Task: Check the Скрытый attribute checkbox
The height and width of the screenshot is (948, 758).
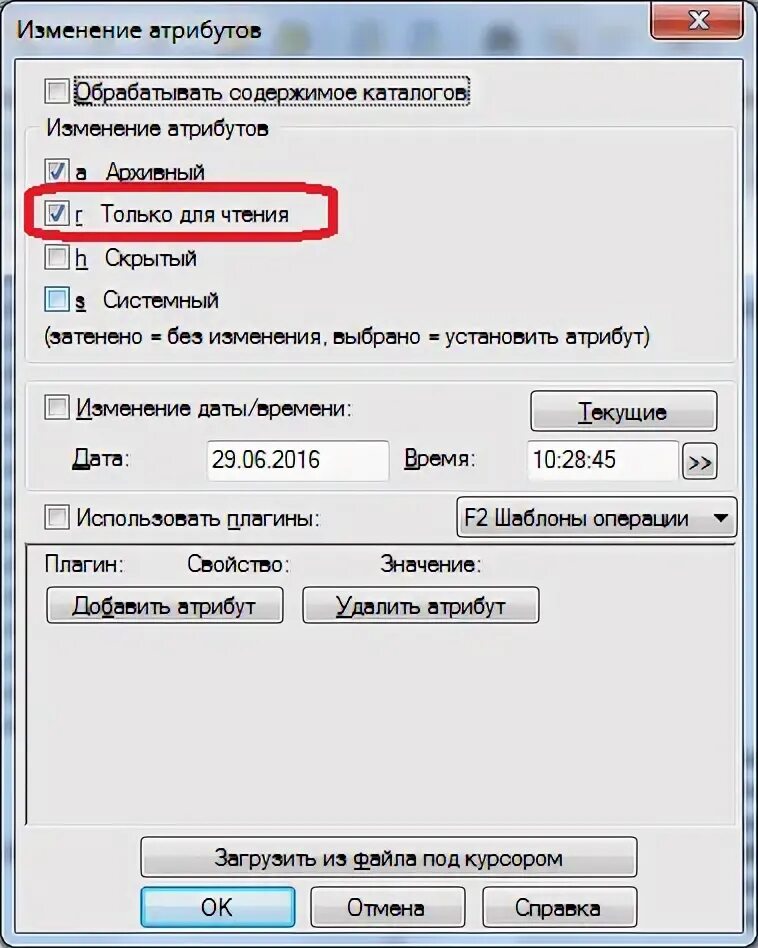Action: pos(57,258)
